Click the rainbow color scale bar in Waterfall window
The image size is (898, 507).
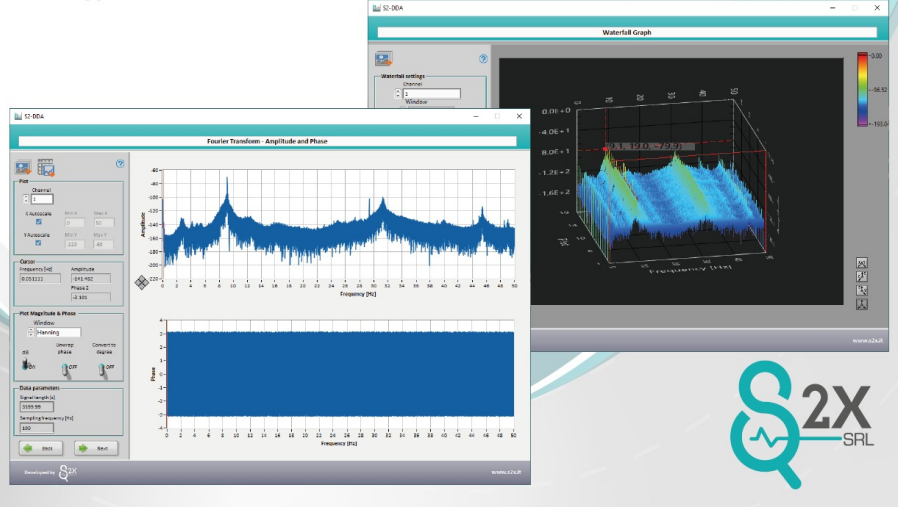tap(862, 89)
